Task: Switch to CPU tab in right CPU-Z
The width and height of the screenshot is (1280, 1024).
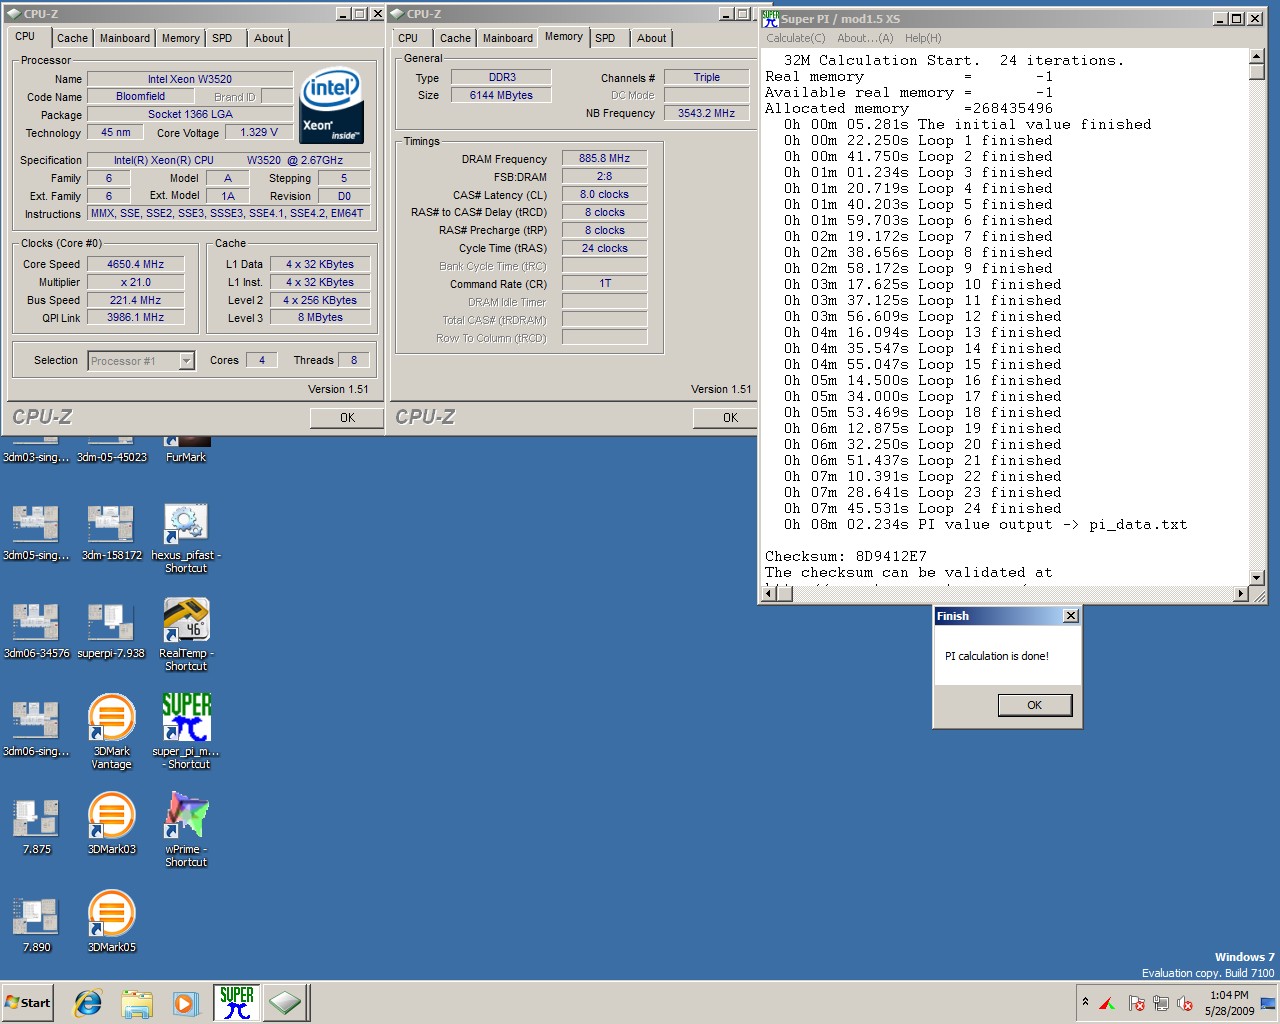Action: coord(408,38)
